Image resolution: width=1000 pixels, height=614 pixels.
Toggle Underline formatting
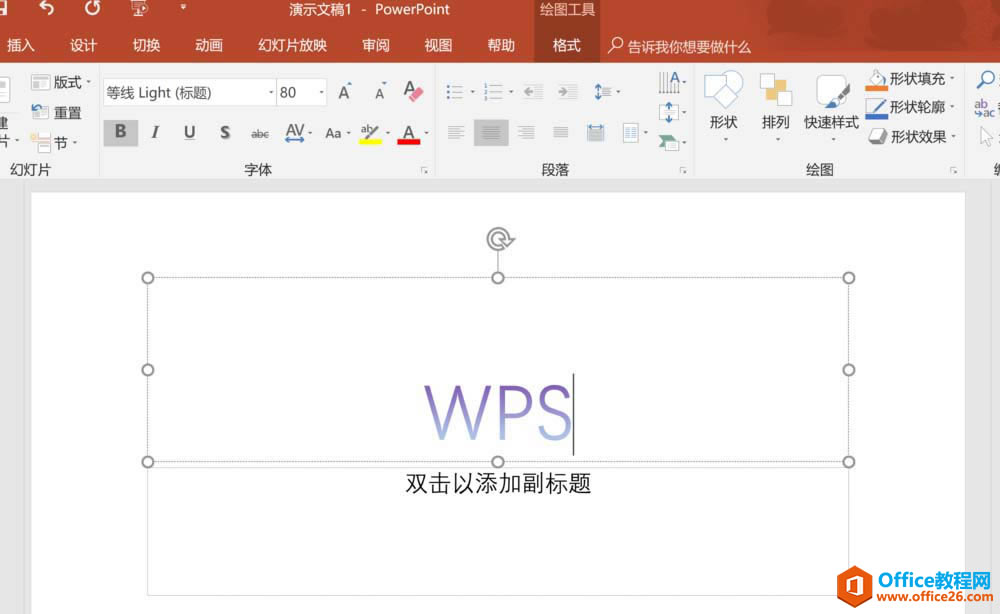pyautogui.click(x=189, y=132)
